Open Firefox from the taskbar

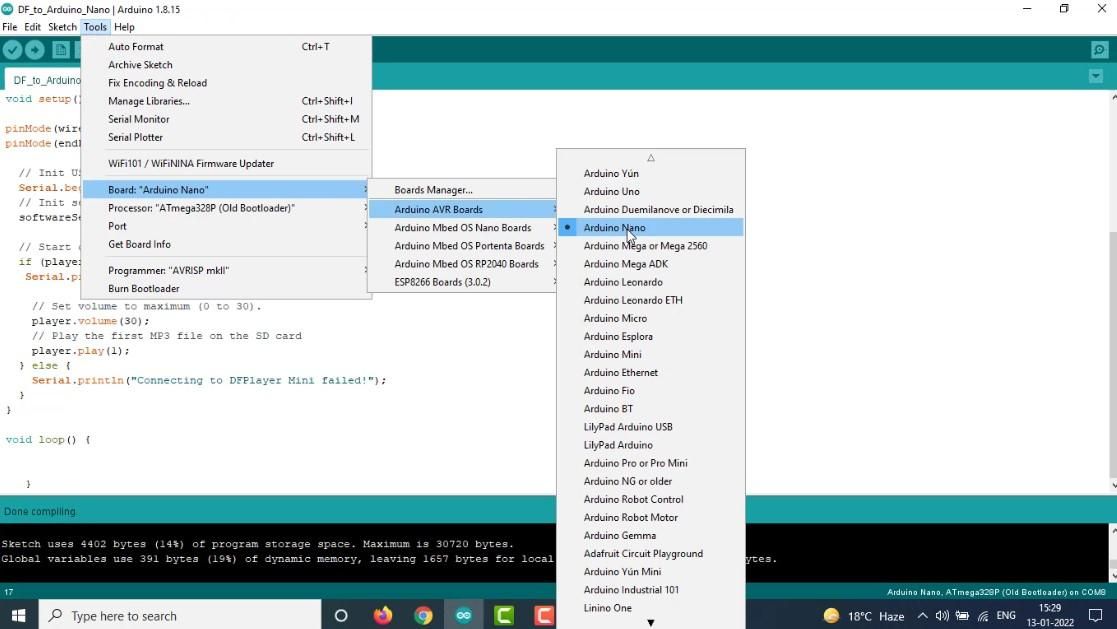point(383,615)
